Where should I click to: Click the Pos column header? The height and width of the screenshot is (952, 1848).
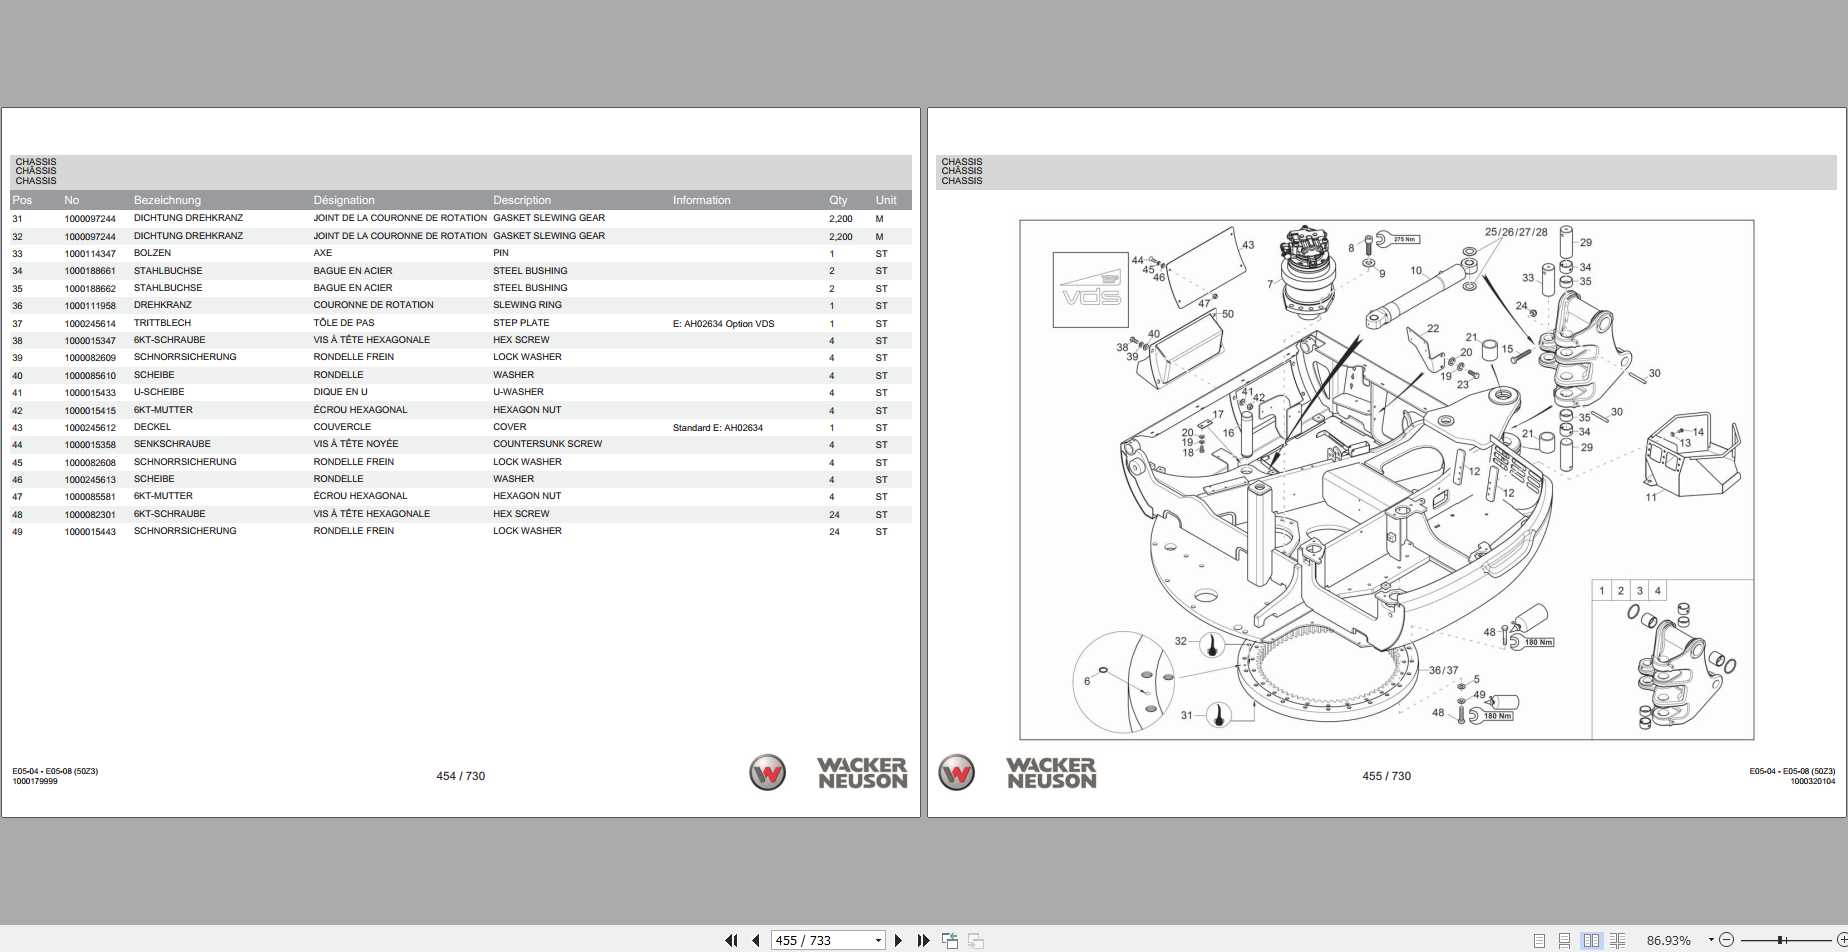pyautogui.click(x=22, y=200)
